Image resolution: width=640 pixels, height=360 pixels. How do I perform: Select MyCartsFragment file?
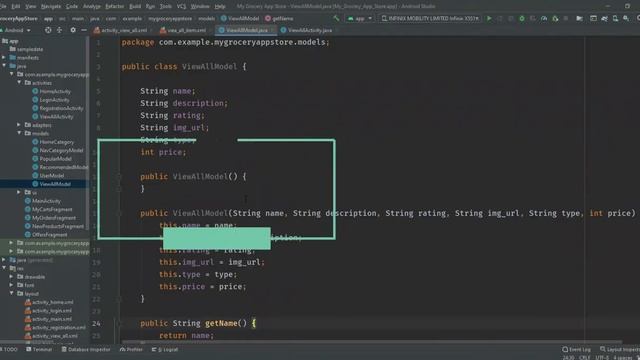[49, 209]
